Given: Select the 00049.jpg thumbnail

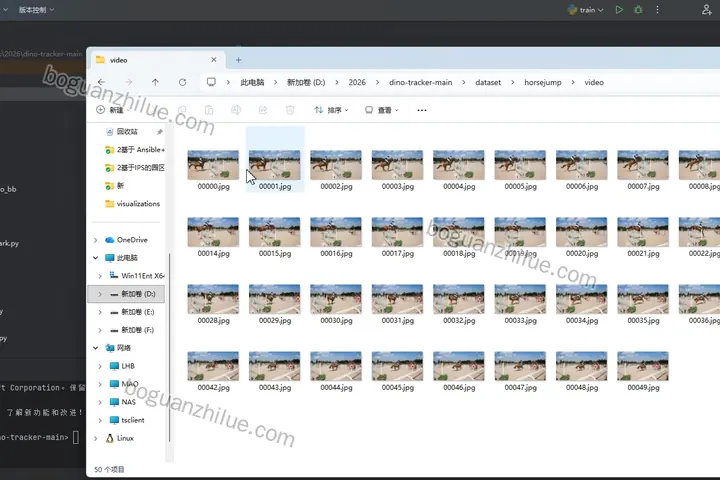Looking at the screenshot, I should pos(643,366).
